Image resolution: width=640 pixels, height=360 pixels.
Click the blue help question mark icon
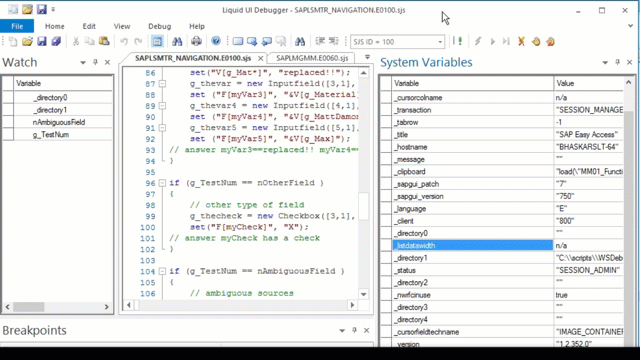[216, 41]
